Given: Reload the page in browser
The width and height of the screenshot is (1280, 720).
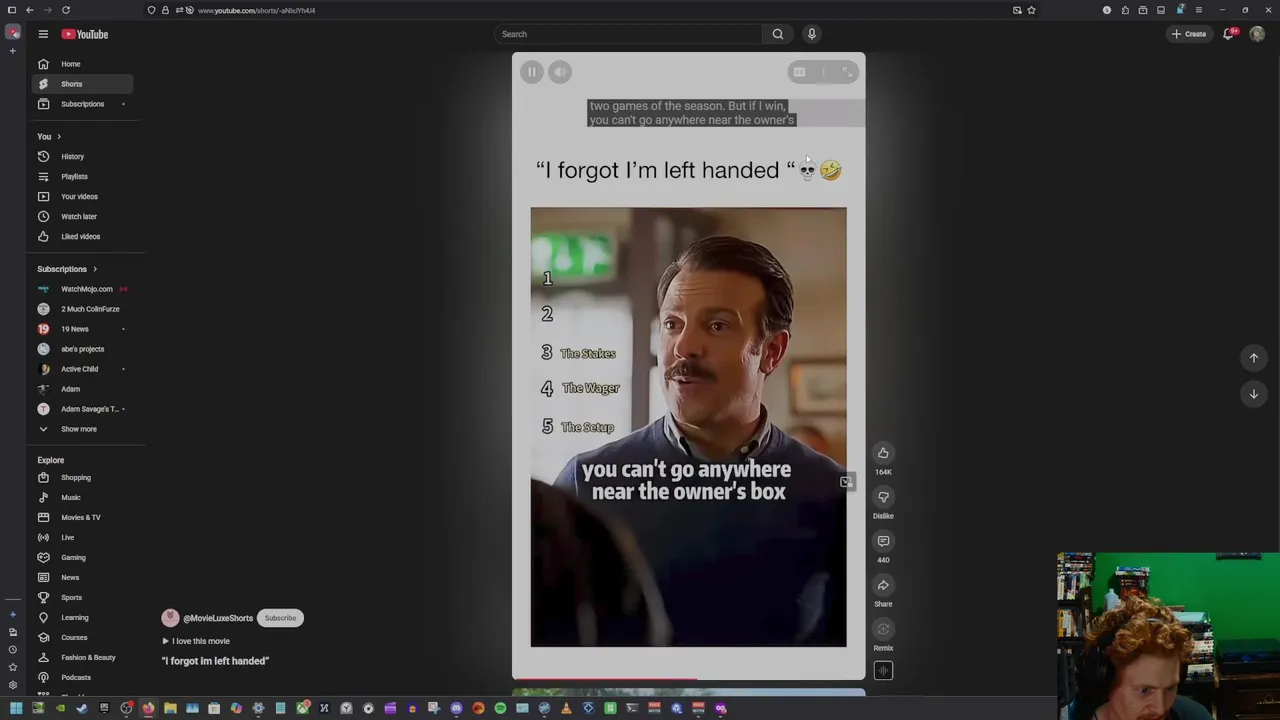Looking at the screenshot, I should pos(65,10).
